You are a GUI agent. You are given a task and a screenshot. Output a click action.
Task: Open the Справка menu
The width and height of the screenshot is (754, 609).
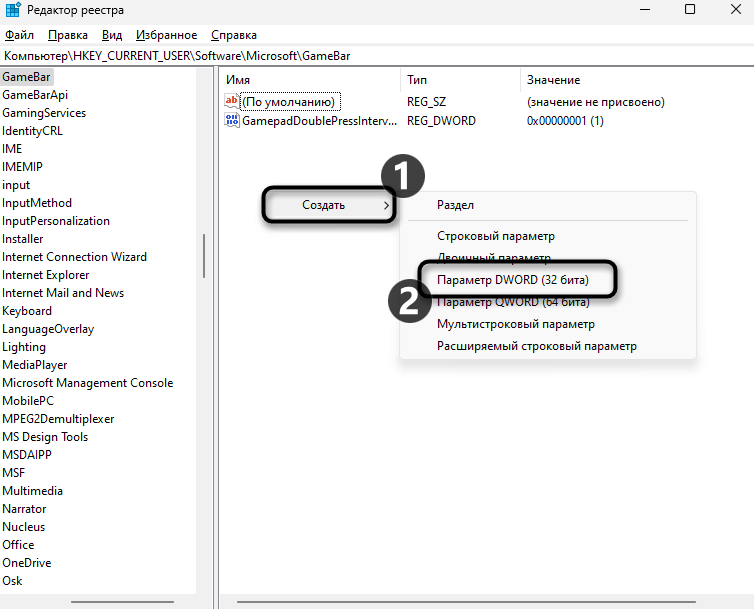(234, 35)
